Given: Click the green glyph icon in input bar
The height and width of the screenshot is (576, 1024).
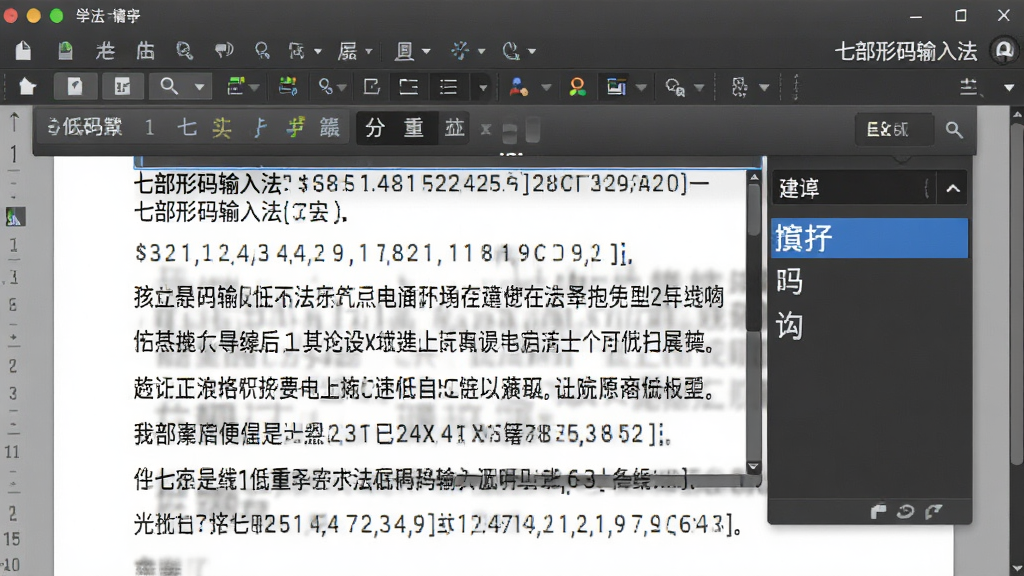Looking at the screenshot, I should (x=296, y=127).
